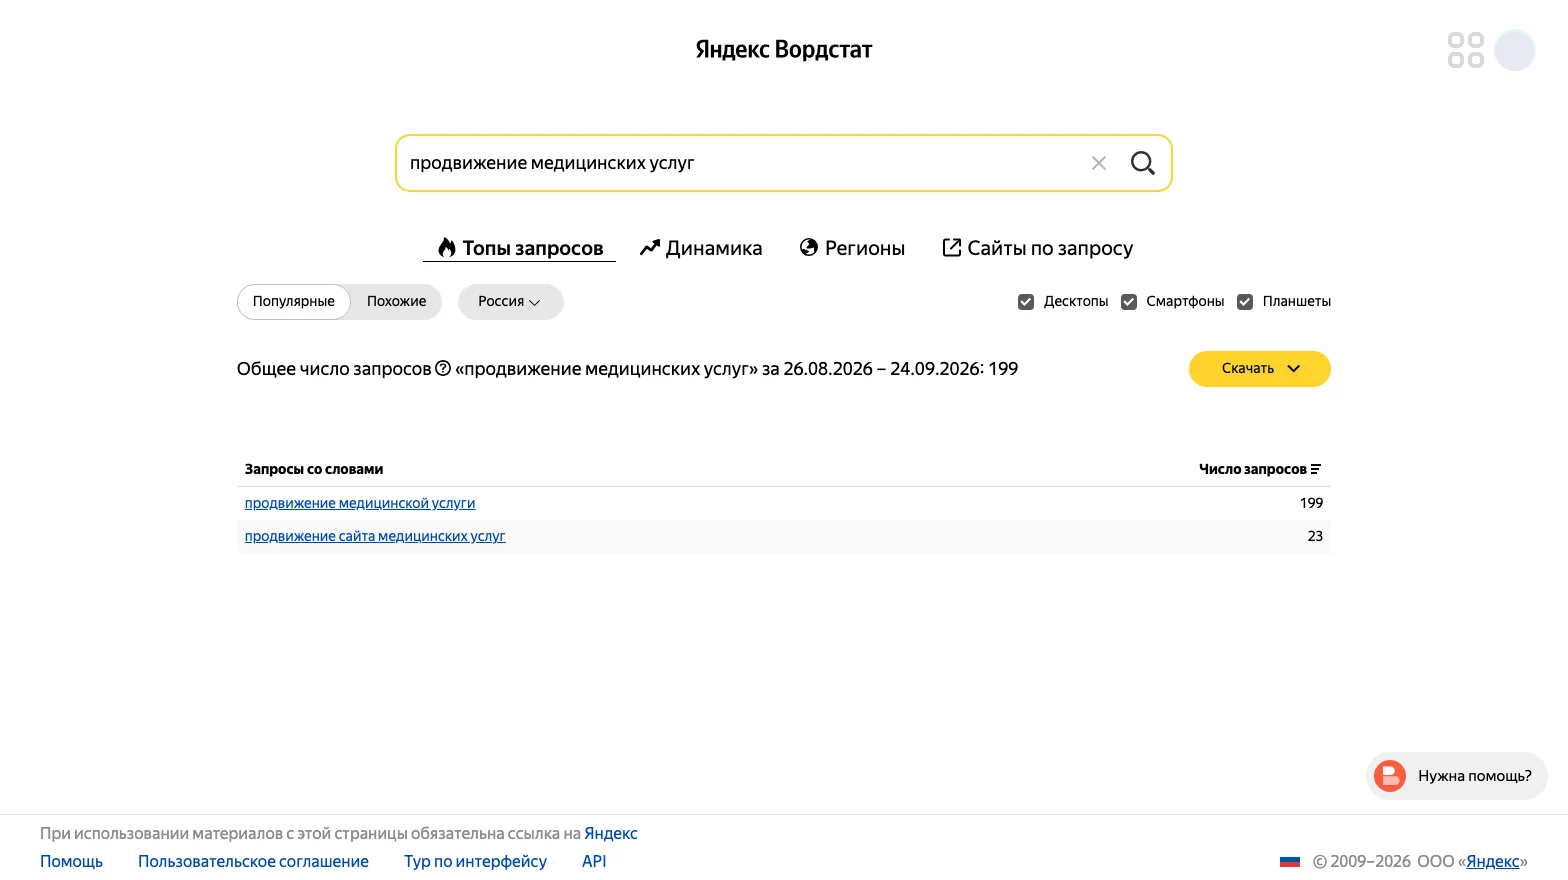
Task: Click the sort icon beside Число запросов
Action: click(x=1316, y=469)
